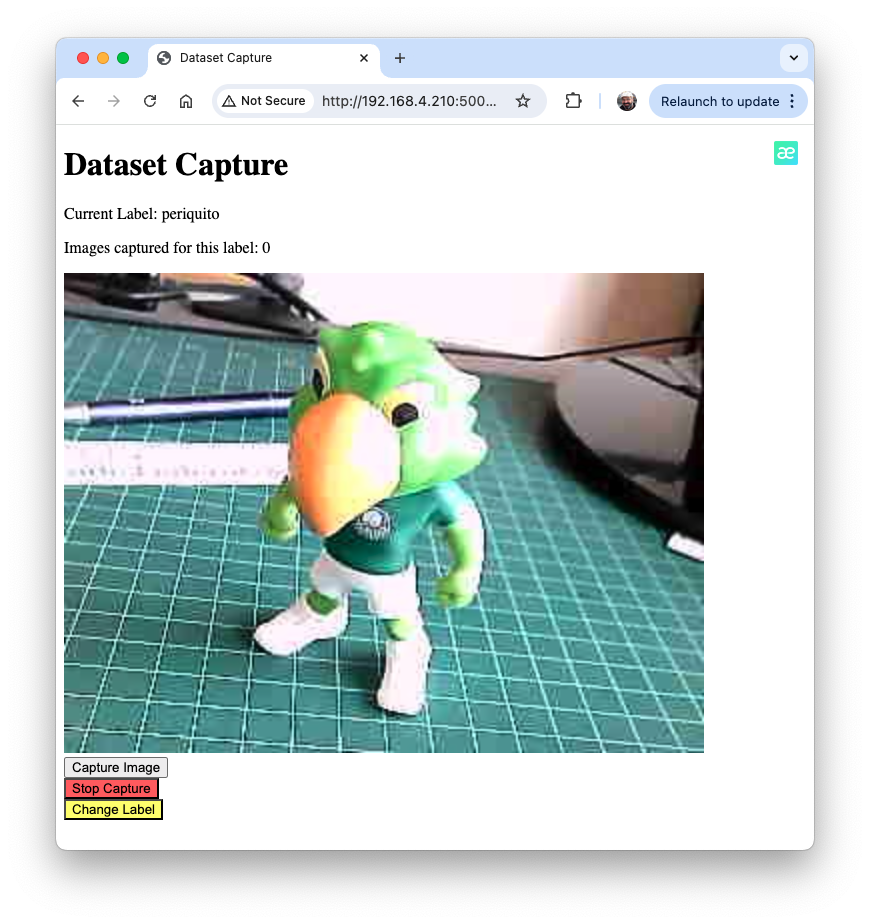Open the Chrome profile avatar
The image size is (870, 924).
(627, 101)
